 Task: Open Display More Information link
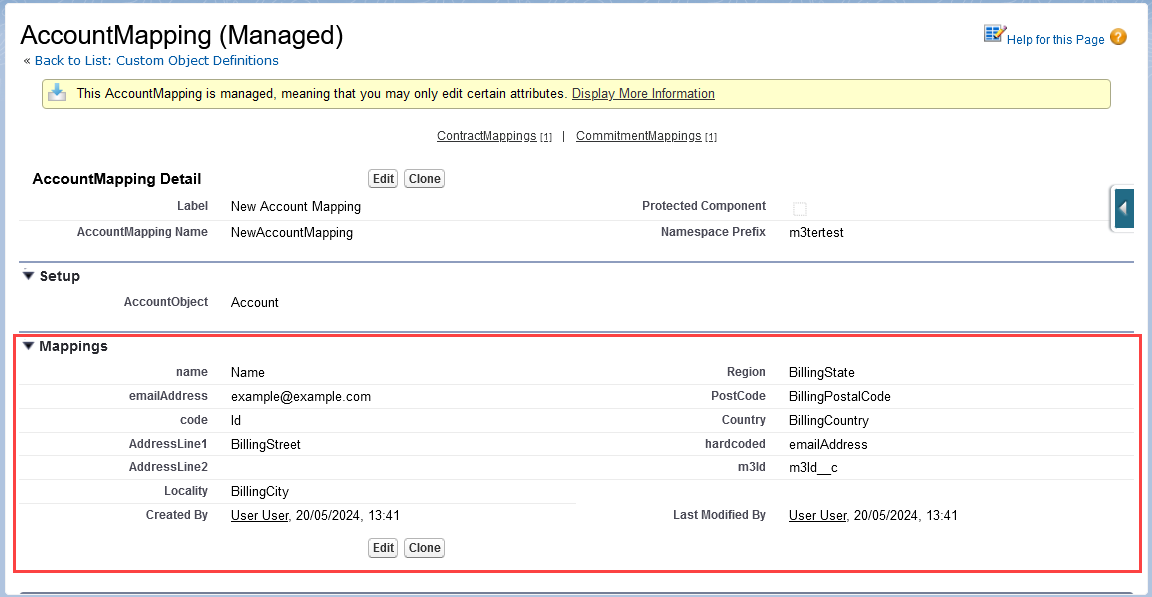coord(644,93)
